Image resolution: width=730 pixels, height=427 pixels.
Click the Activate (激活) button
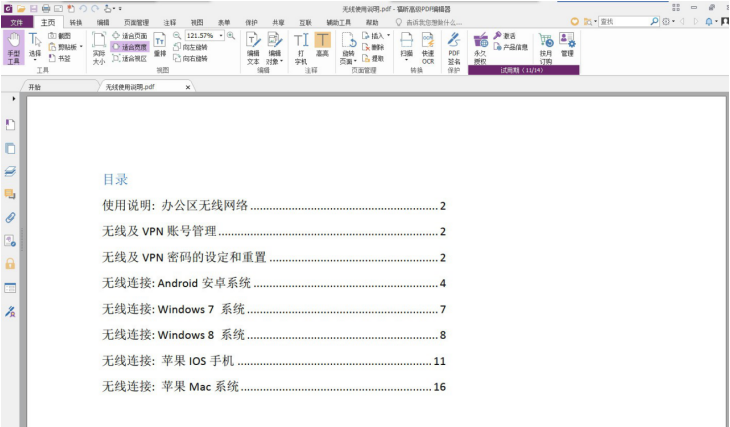(x=504, y=35)
